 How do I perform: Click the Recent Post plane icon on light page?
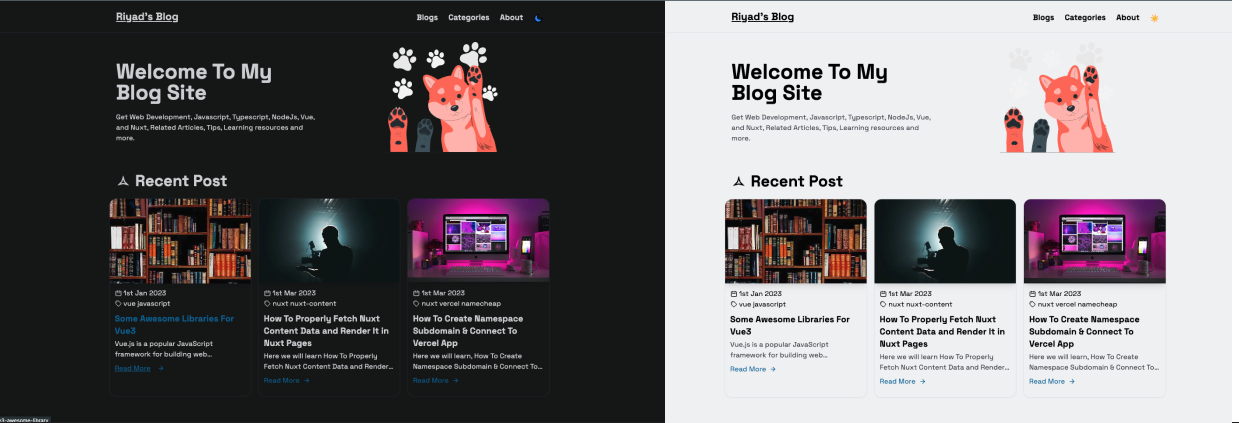(738, 181)
